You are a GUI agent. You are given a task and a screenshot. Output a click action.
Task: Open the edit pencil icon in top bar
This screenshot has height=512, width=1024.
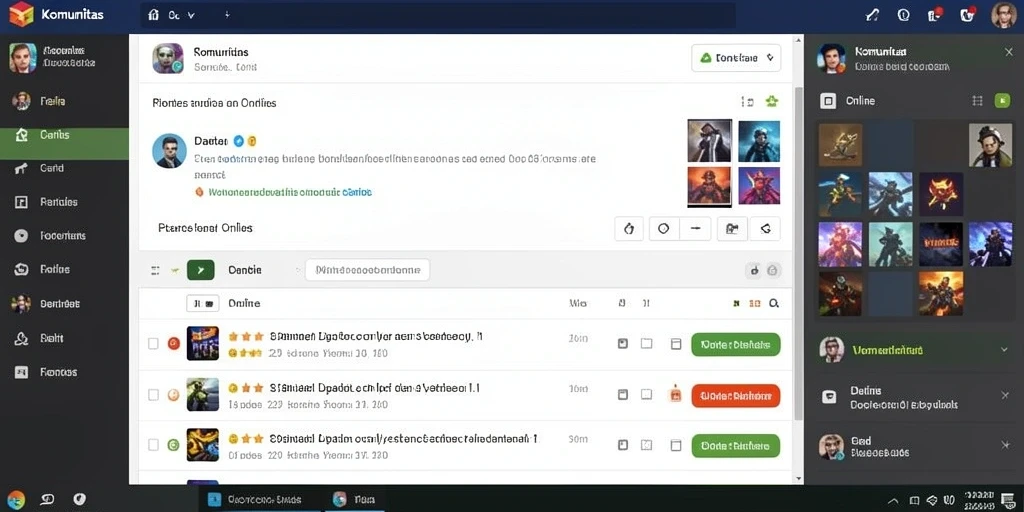click(x=872, y=15)
